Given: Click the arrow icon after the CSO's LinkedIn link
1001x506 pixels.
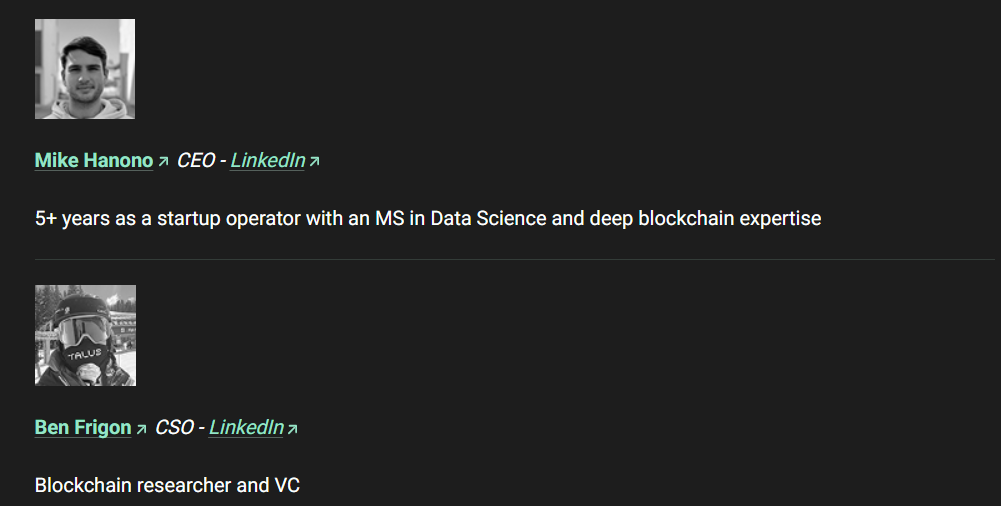Looking at the screenshot, I should tap(293, 428).
